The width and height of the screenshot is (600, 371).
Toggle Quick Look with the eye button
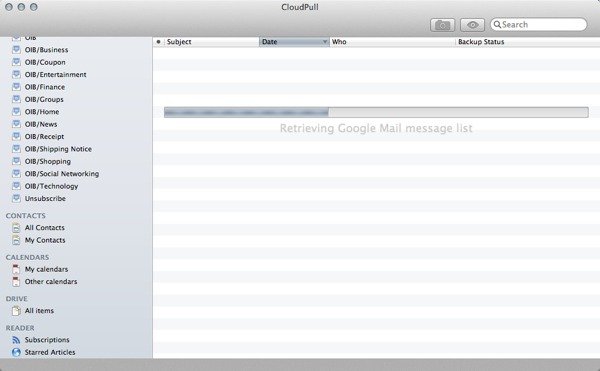(473, 25)
